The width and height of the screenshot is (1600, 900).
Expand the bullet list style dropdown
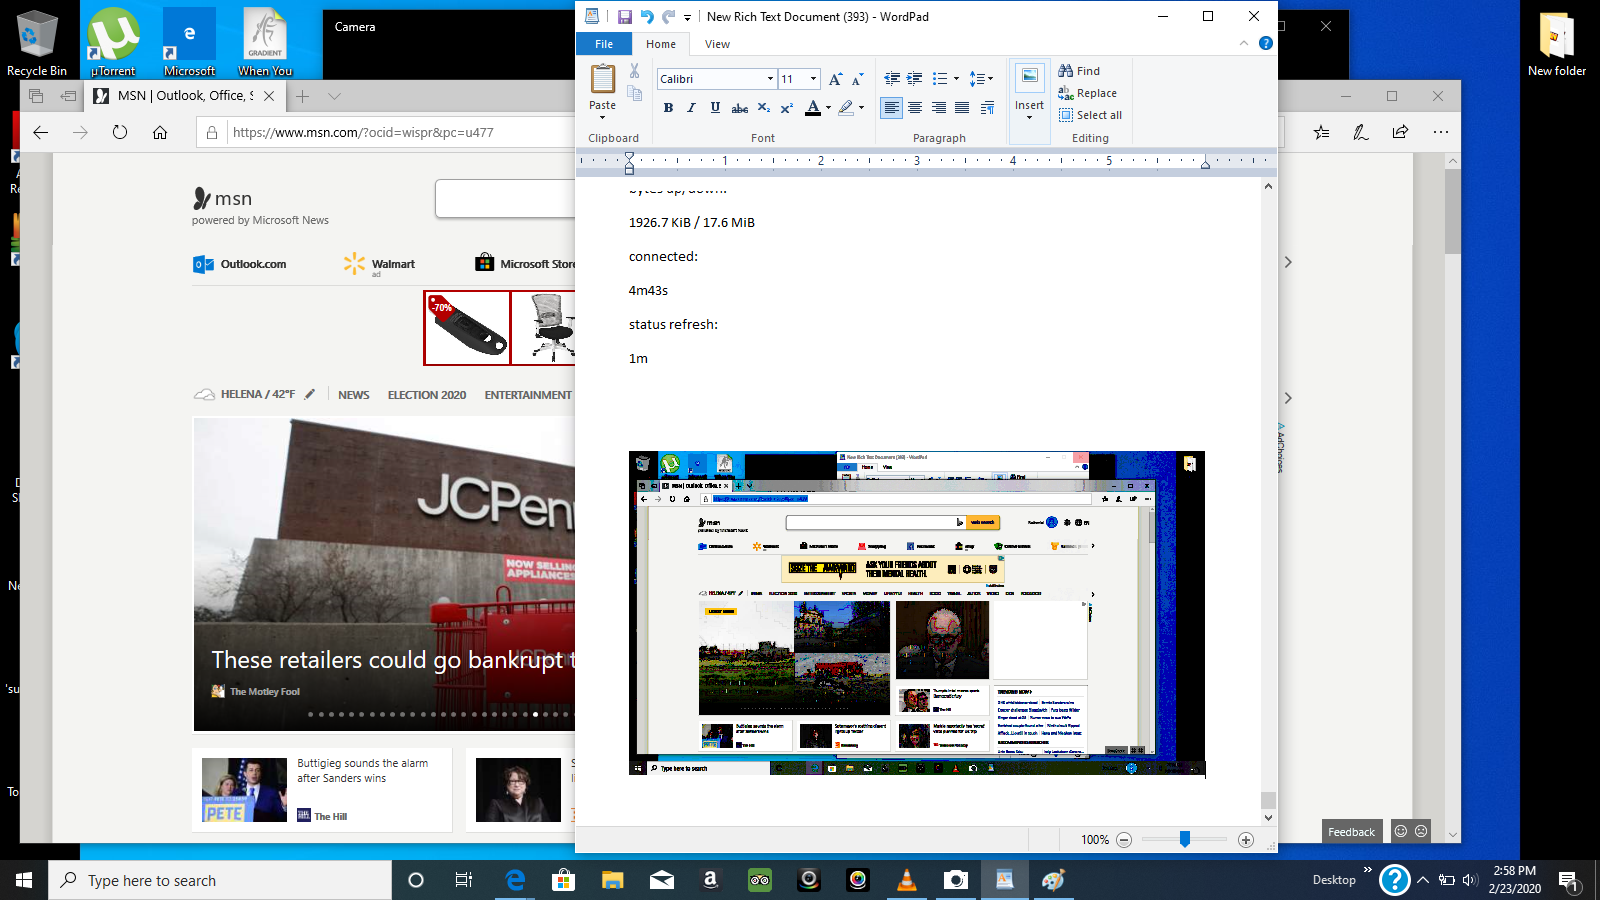[x=956, y=79]
